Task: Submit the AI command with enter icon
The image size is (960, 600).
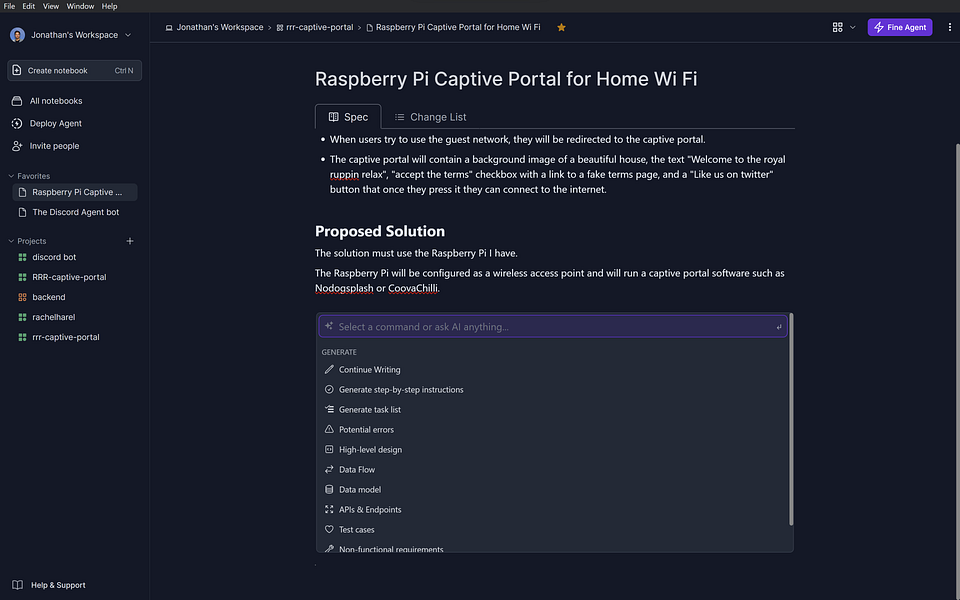Action: (x=779, y=328)
